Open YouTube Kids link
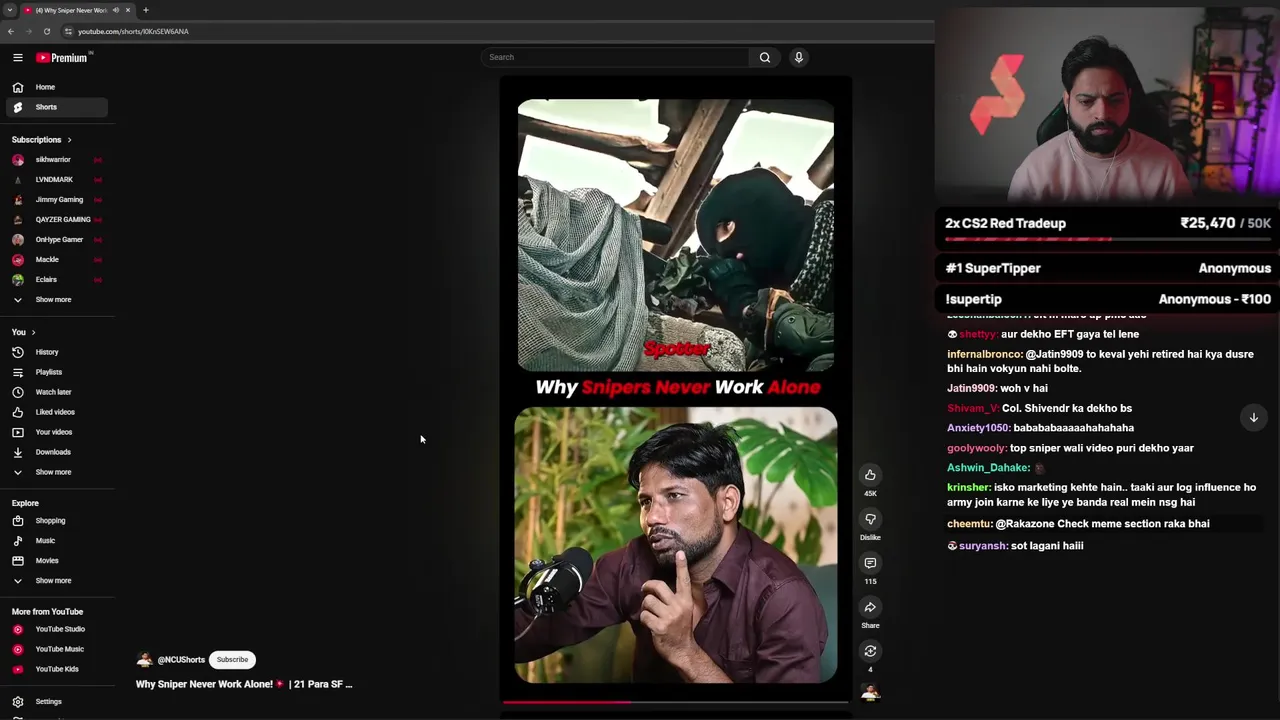 [x=58, y=669]
